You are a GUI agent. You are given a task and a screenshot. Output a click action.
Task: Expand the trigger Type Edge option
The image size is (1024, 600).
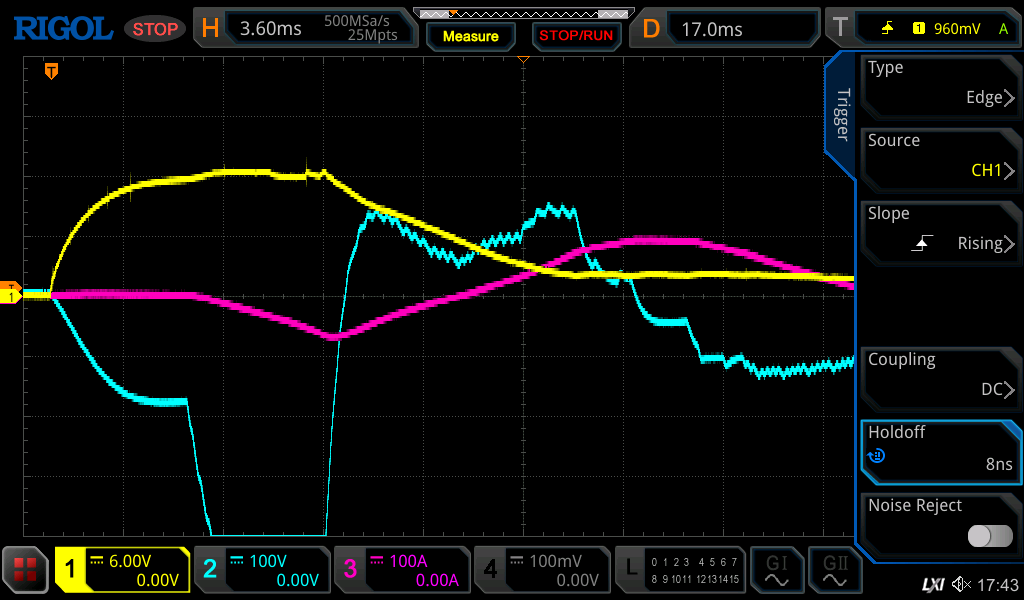pyautogui.click(x=939, y=84)
